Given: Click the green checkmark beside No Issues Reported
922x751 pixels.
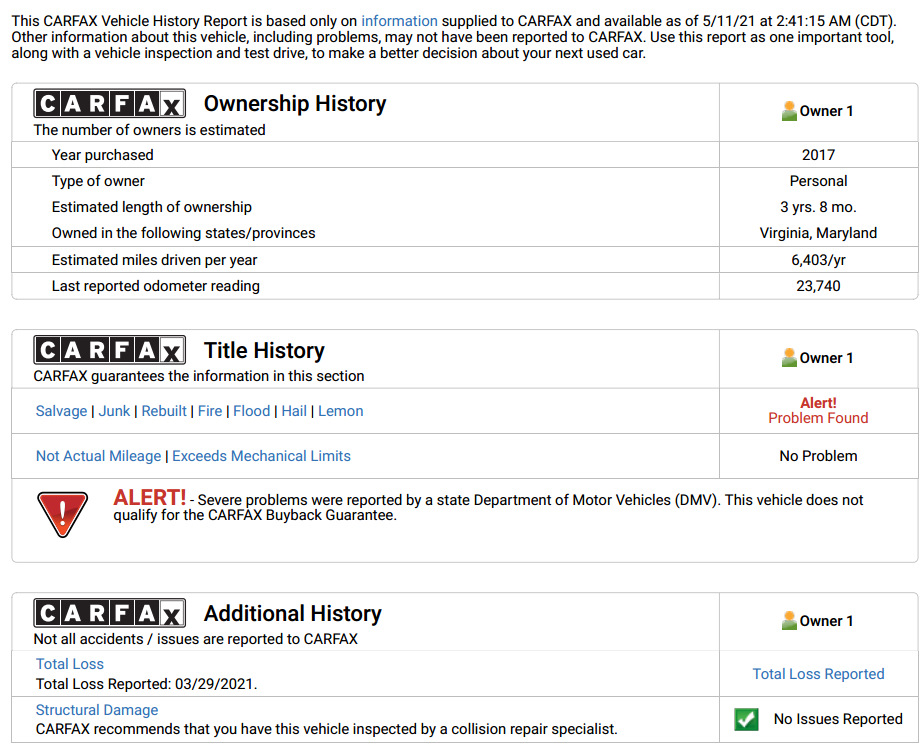Looking at the screenshot, I should 746,719.
